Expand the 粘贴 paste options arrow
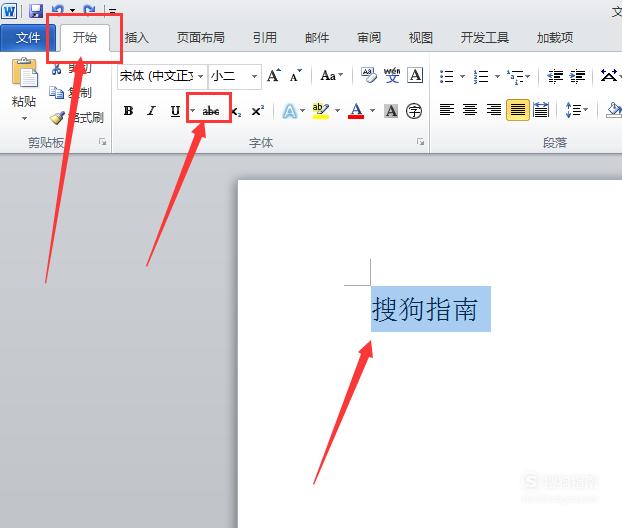This screenshot has width=622, height=528. click(x=24, y=118)
